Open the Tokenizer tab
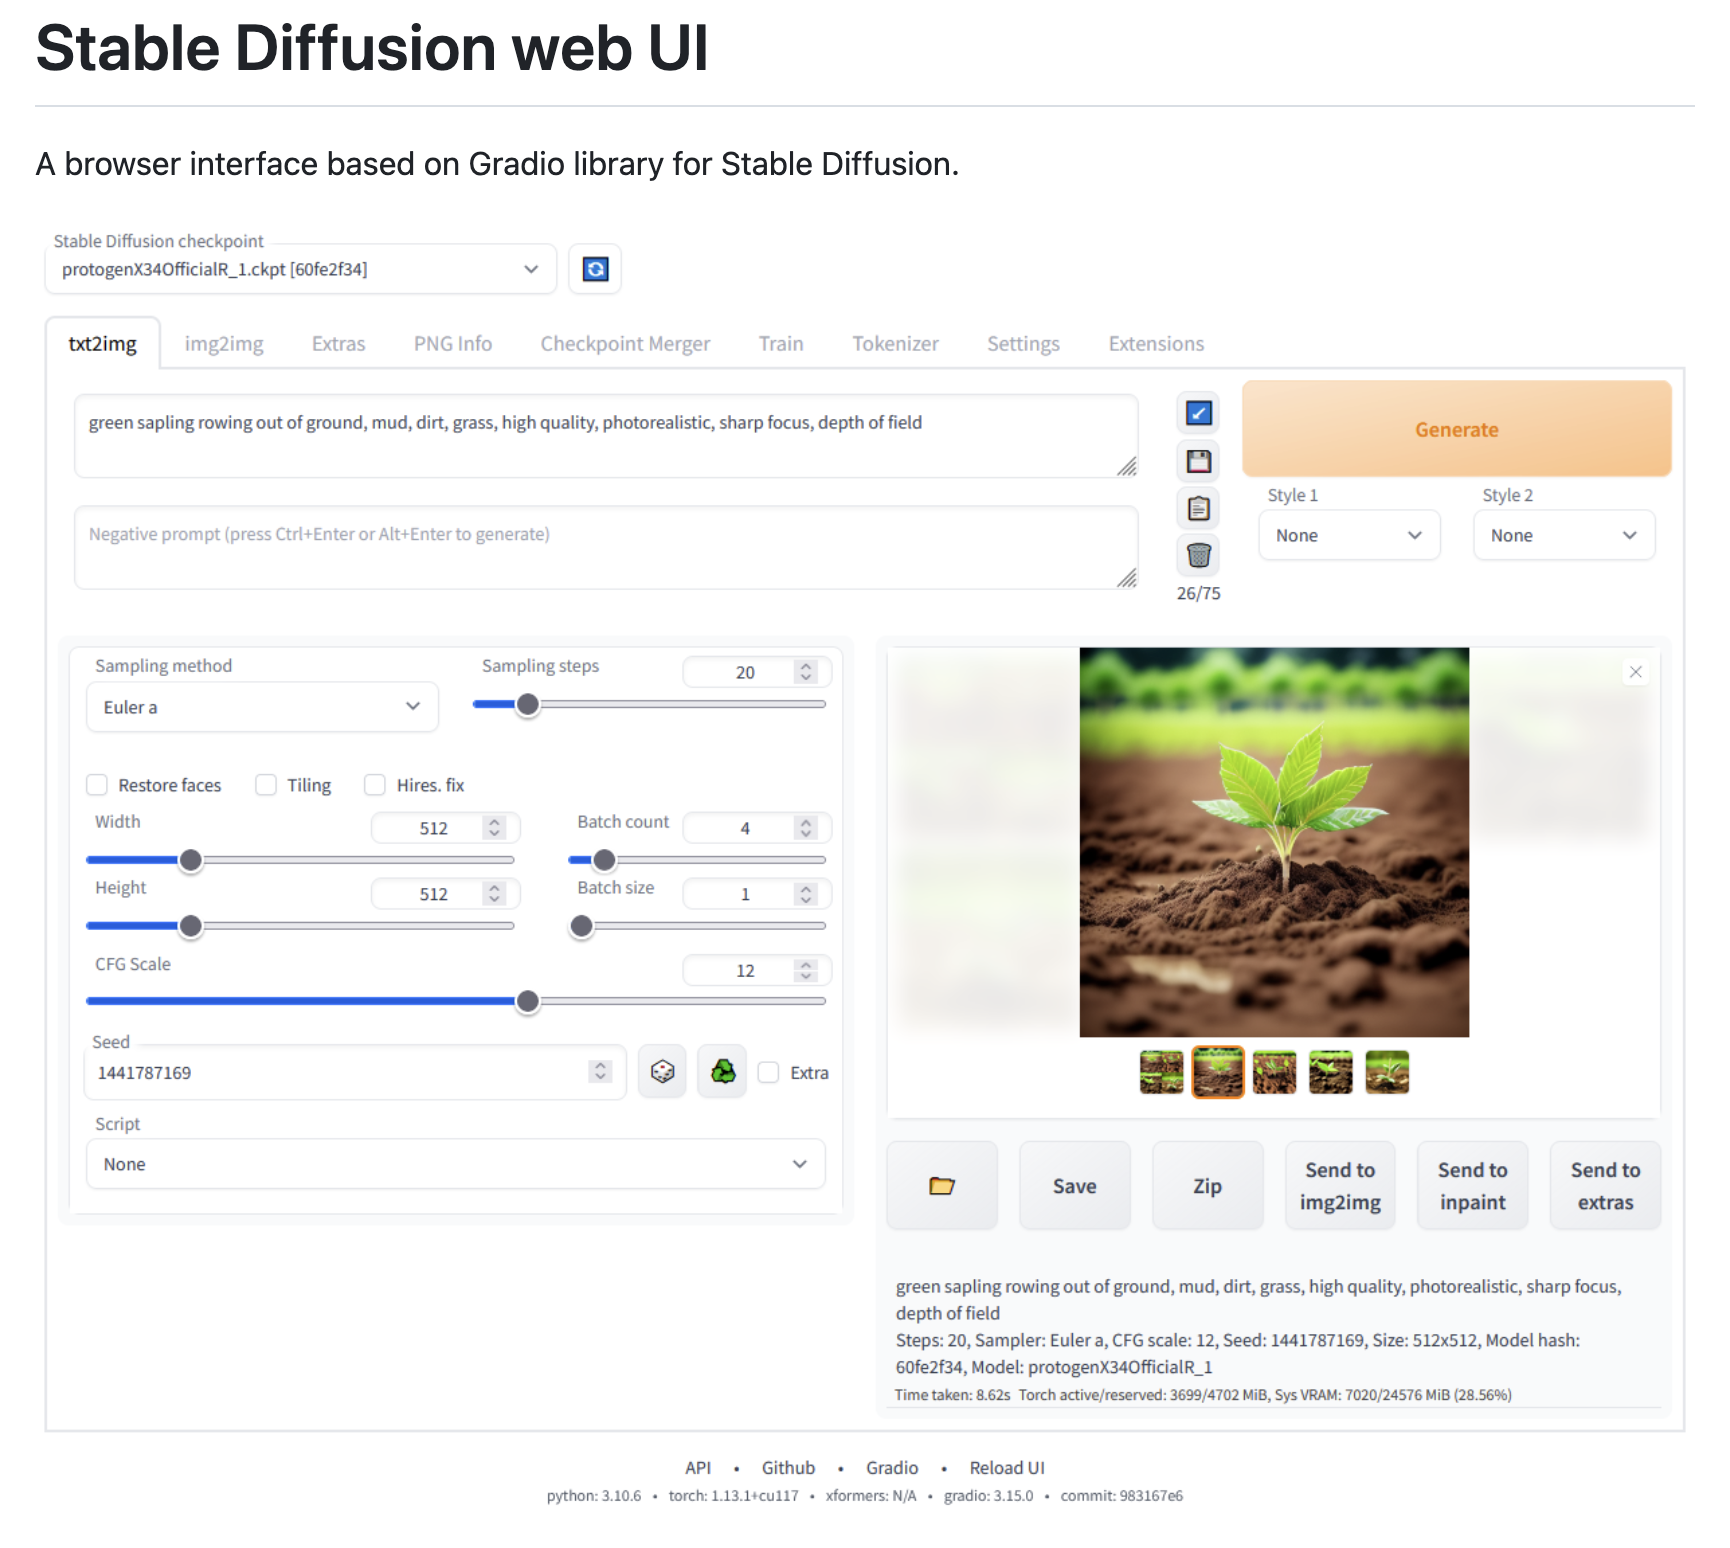Screen dimensions: 1730x1548 tap(895, 343)
